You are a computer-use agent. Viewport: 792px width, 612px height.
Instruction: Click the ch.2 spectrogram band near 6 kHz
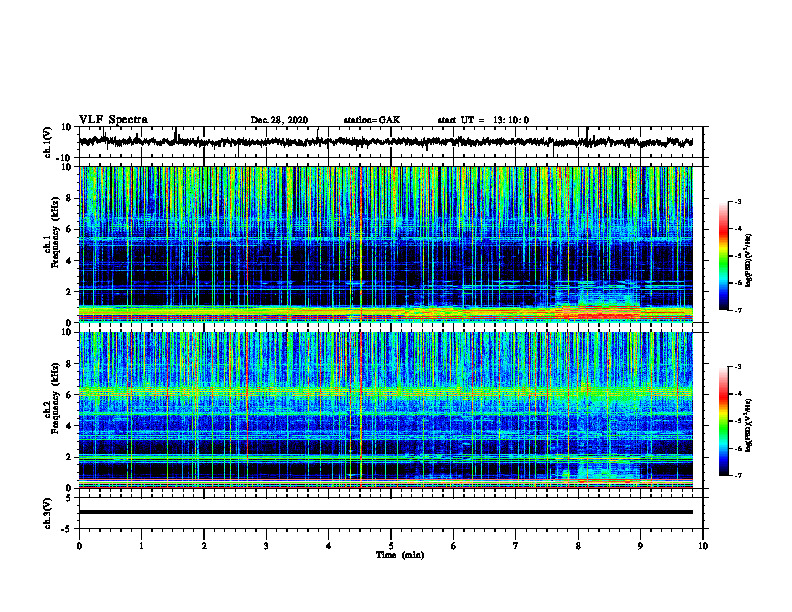tap(386, 391)
